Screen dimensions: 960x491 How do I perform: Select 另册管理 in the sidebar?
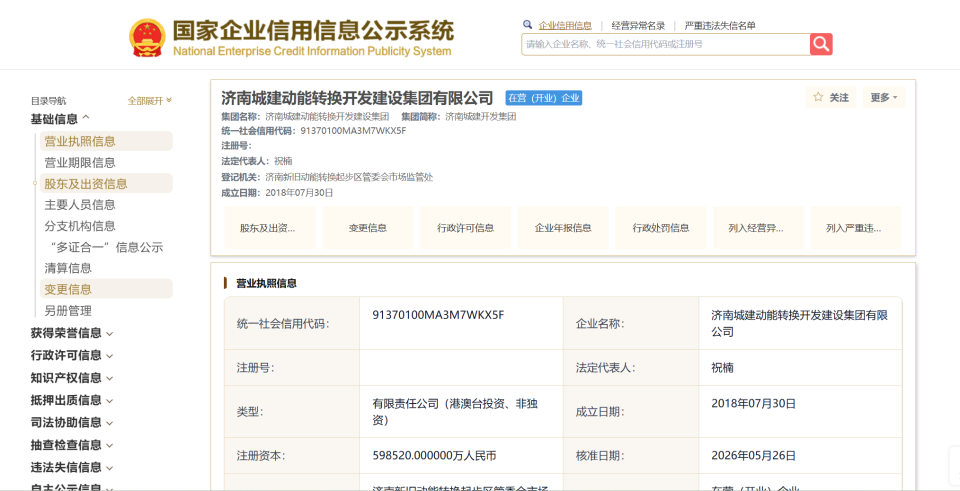tap(68, 310)
